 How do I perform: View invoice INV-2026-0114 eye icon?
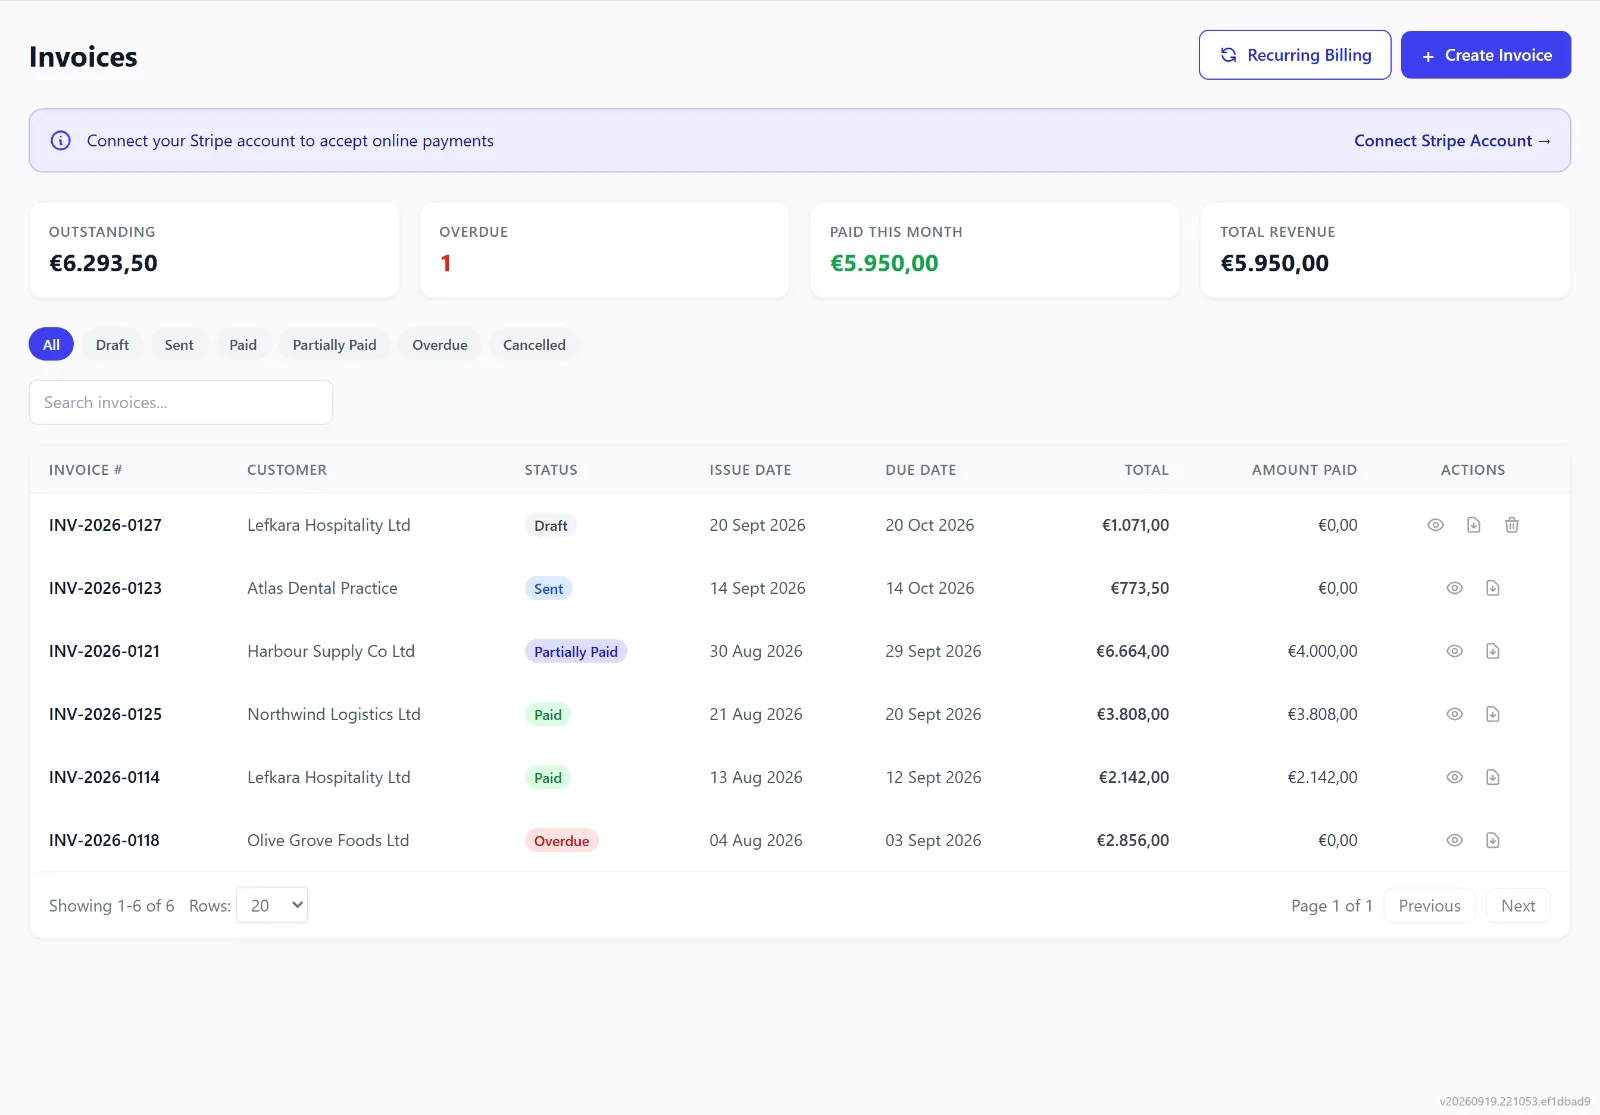click(1454, 777)
